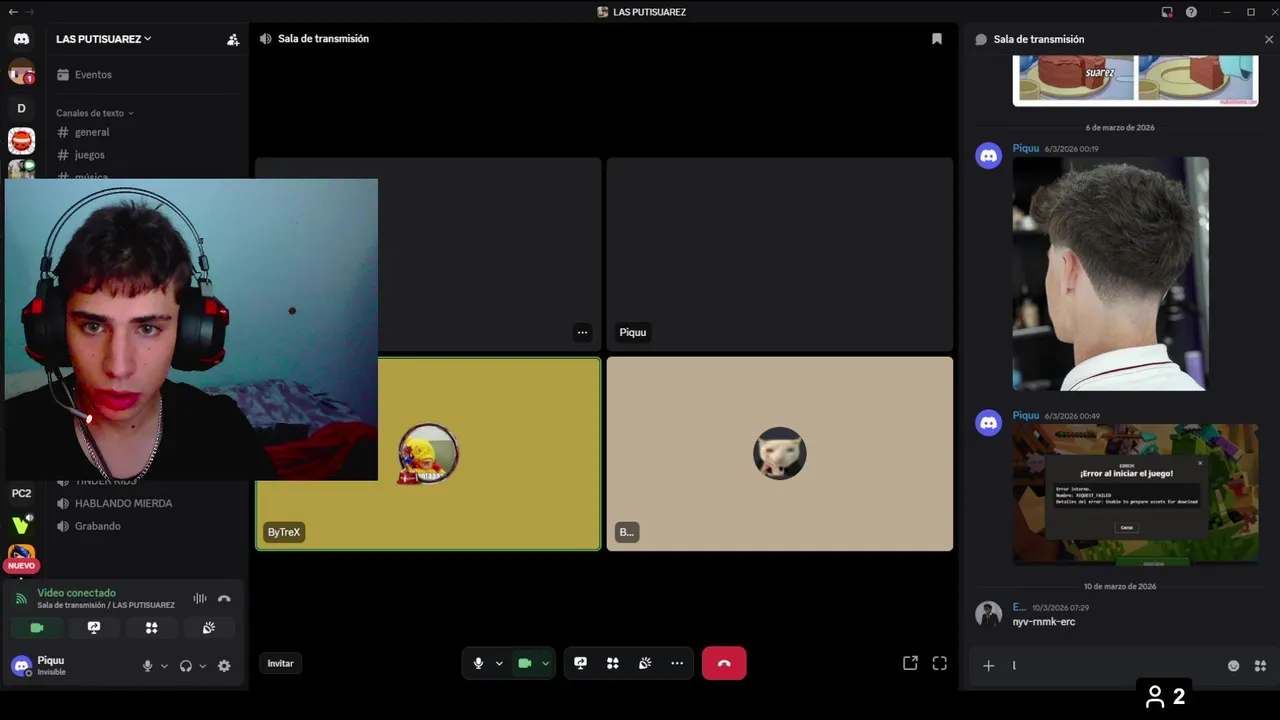Open the game error screenshot in chat

coord(1135,494)
